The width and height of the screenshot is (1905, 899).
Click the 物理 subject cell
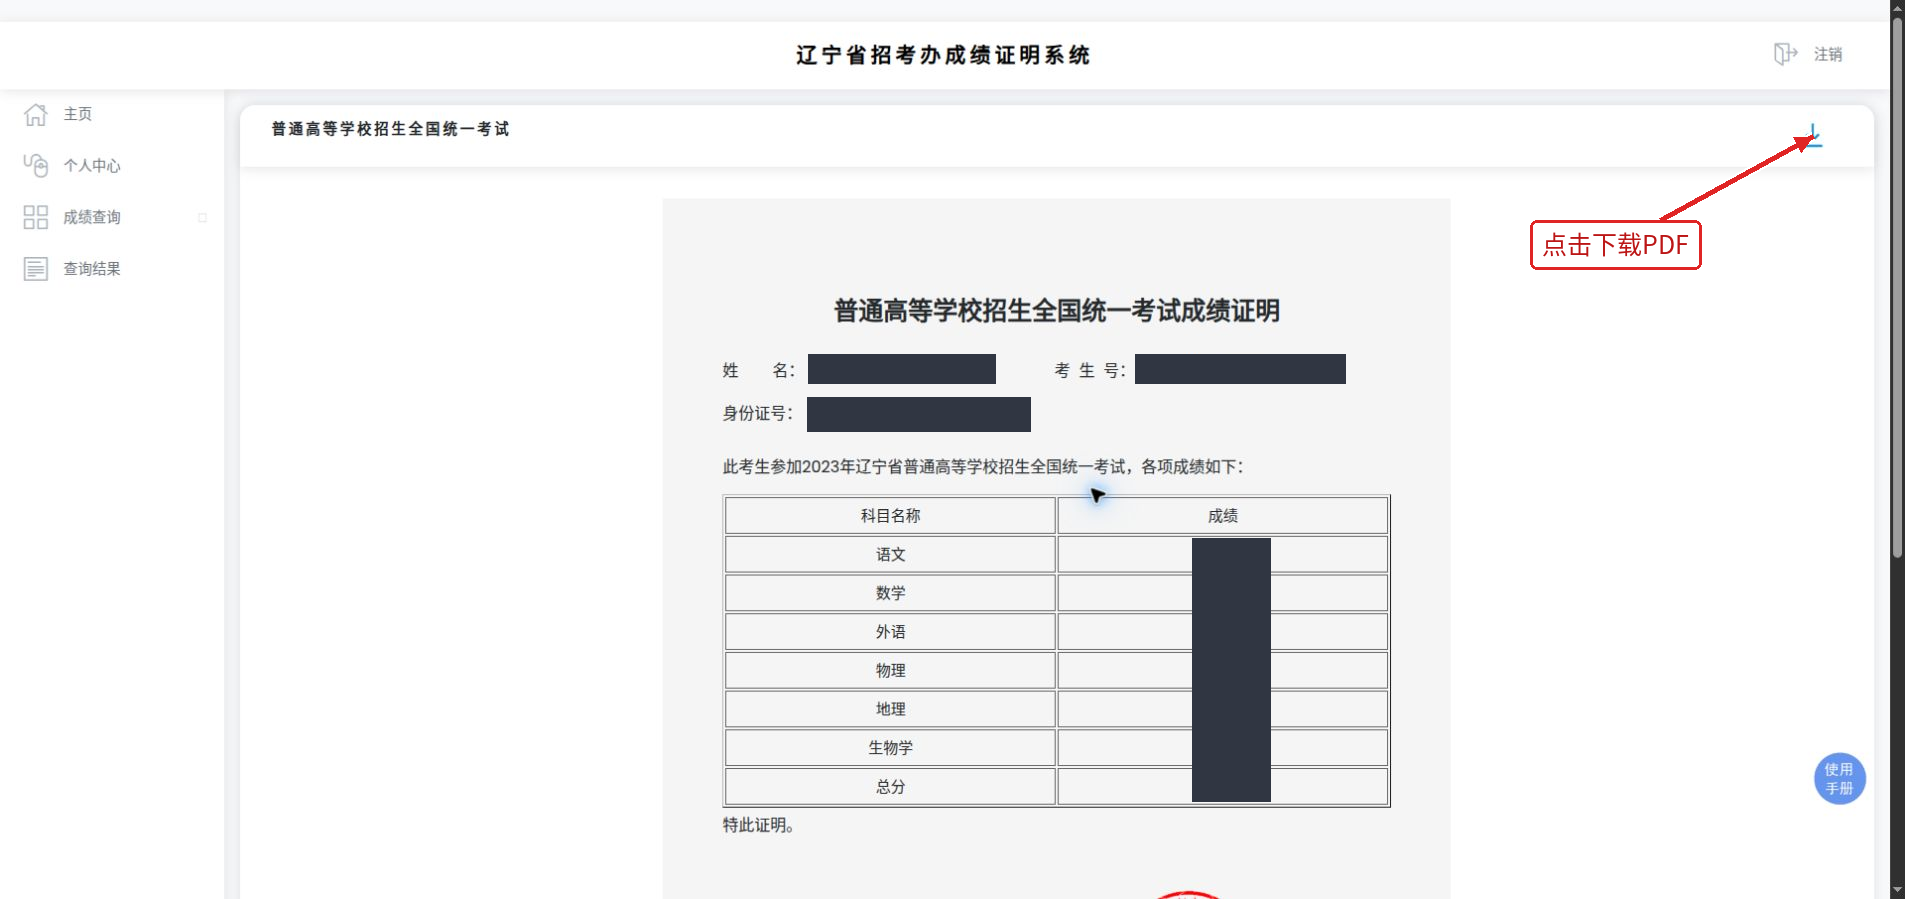coord(890,670)
